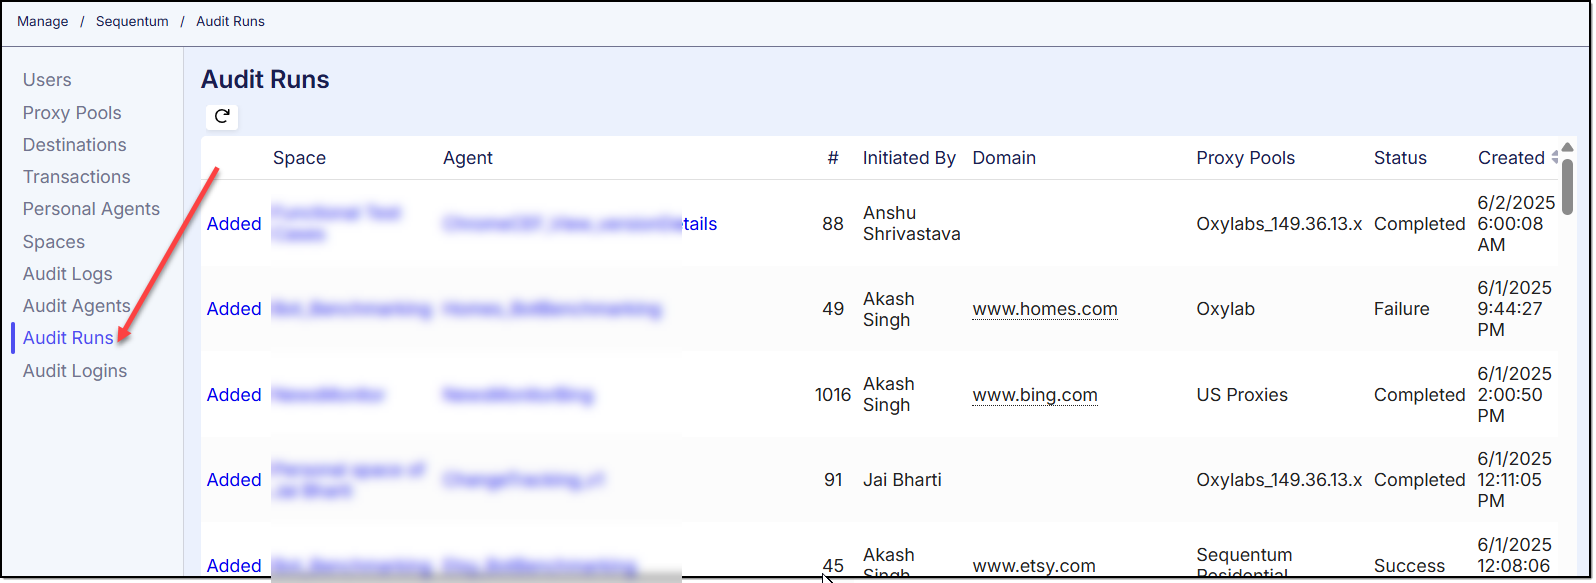Open the www.bing.com domain link
The image size is (1596, 583).
coord(1035,395)
